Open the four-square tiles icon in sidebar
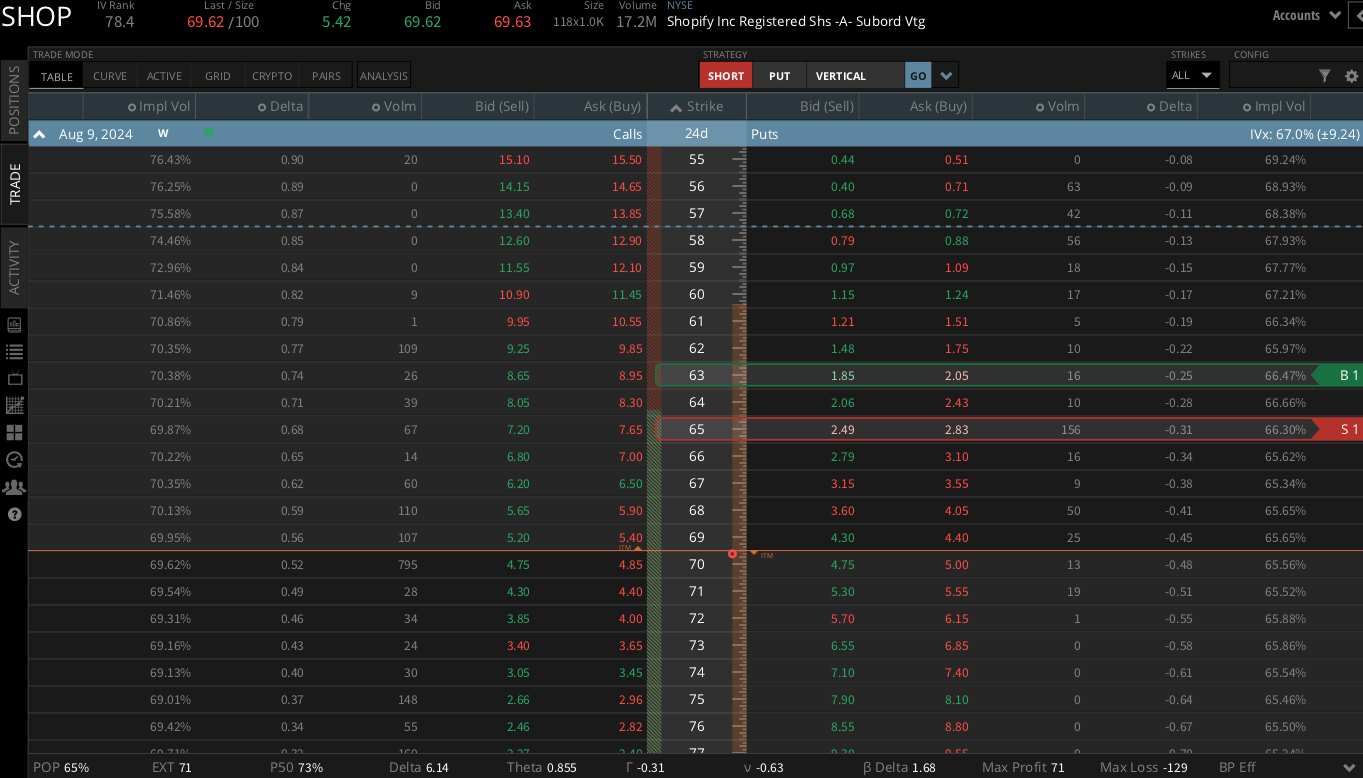Image resolution: width=1363 pixels, height=778 pixels. (14, 433)
